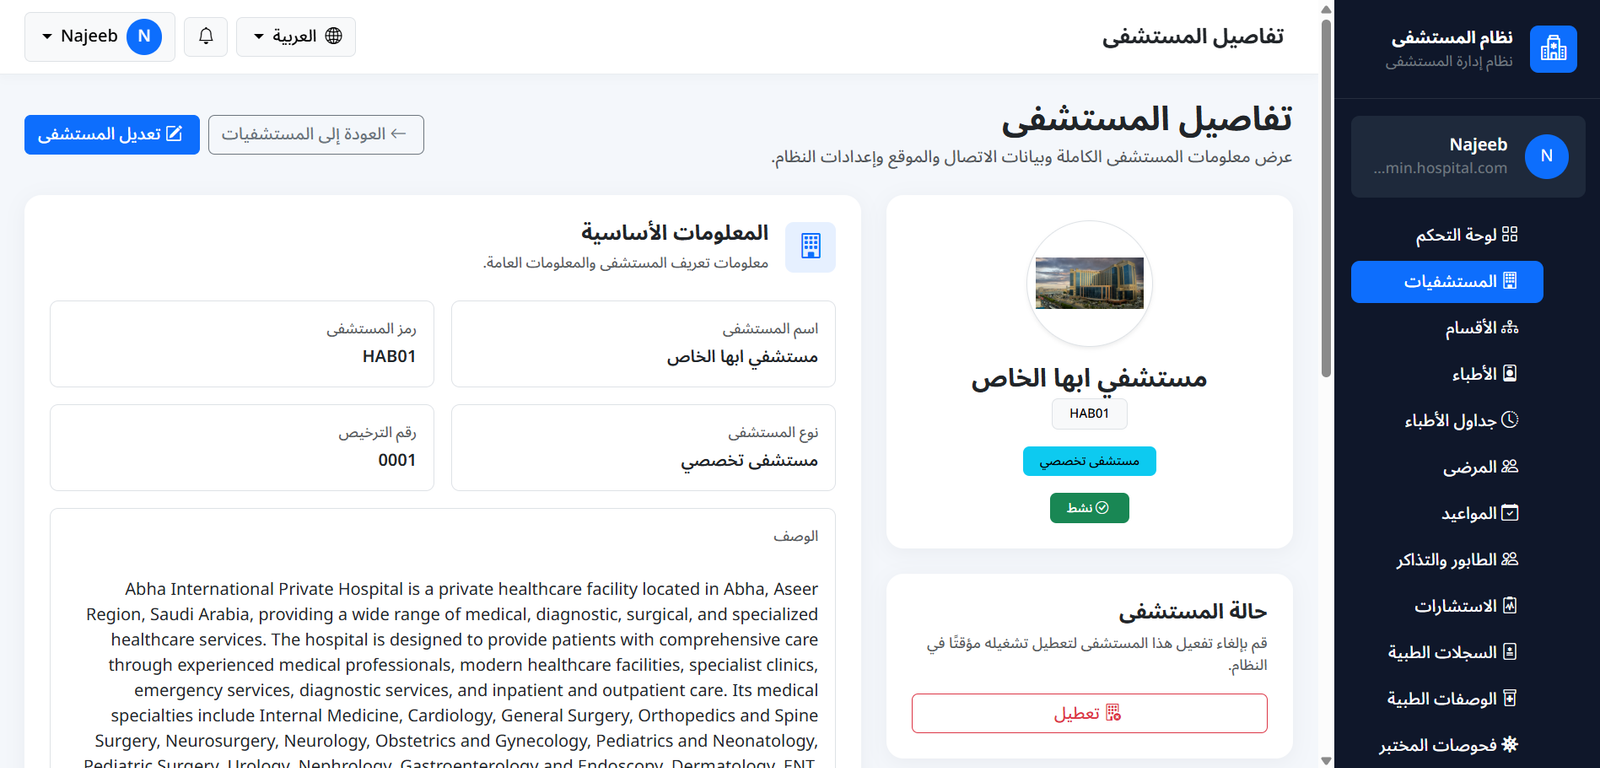Click the الطابور والتذاكر queue icon
The width and height of the screenshot is (1600, 768).
[x=1510, y=559]
